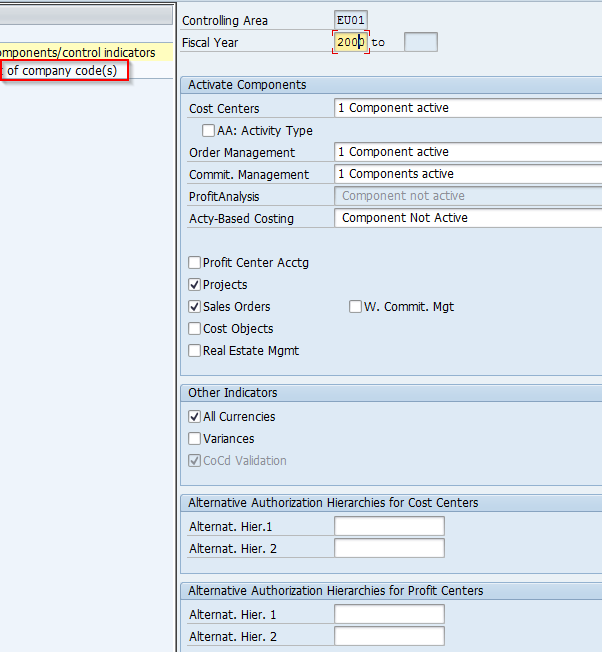
Task: Focus Cost Centers Alternat. Hier. 2 field
Action: click(390, 548)
